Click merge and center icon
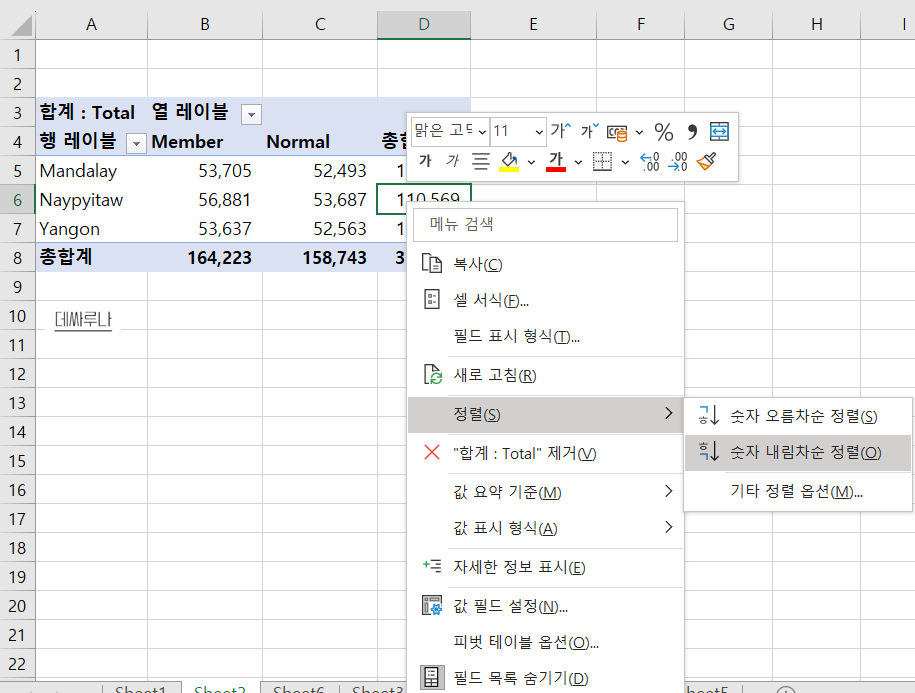915x693 pixels. (719, 132)
